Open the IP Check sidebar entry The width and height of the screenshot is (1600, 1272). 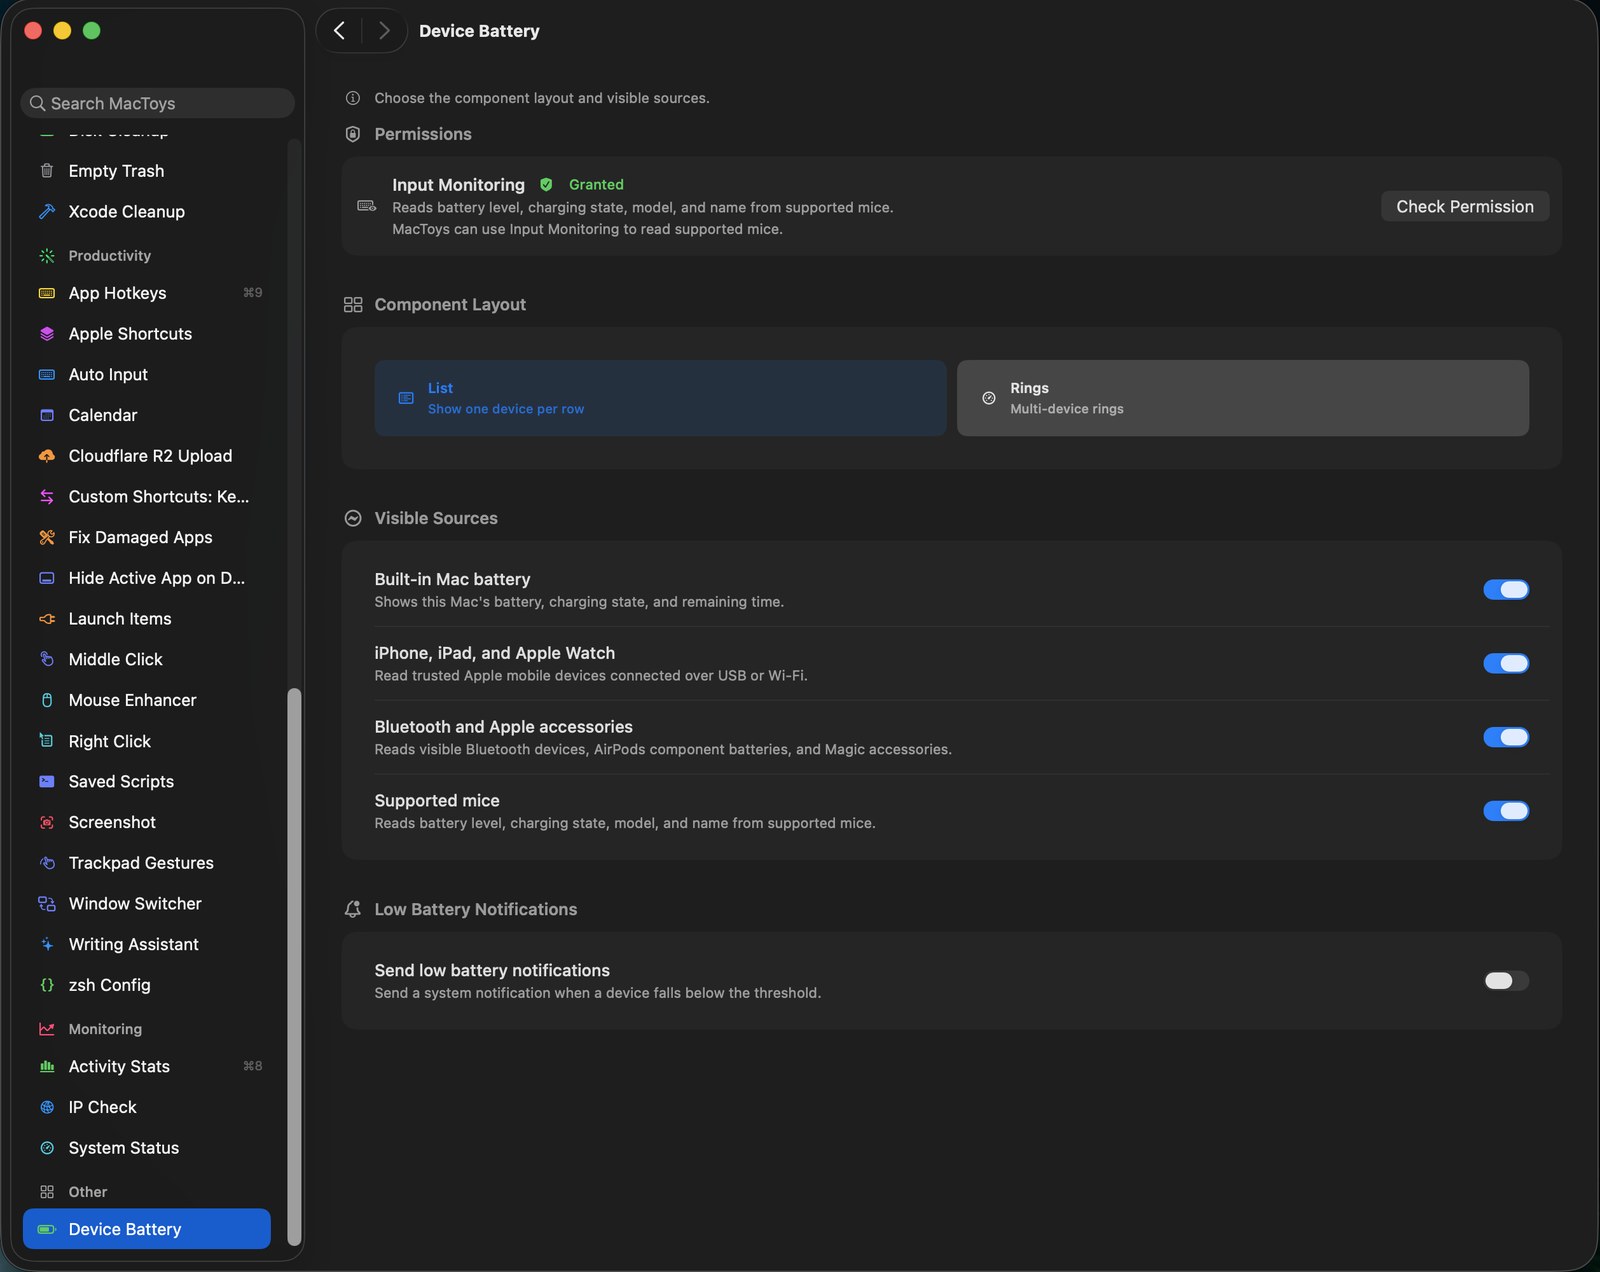pyautogui.click(x=146, y=1108)
